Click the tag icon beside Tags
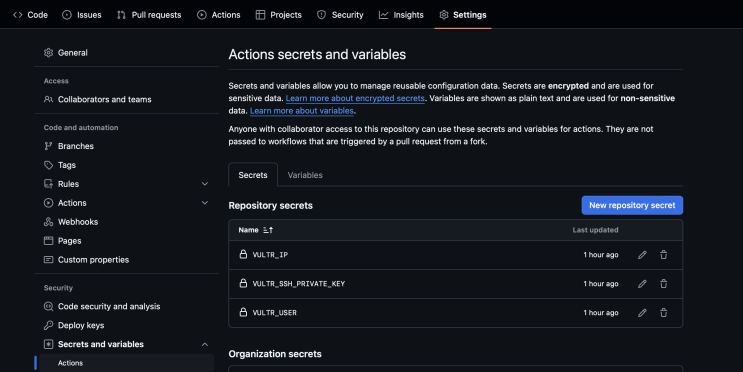Image resolution: width=743 pixels, height=372 pixels. point(48,165)
